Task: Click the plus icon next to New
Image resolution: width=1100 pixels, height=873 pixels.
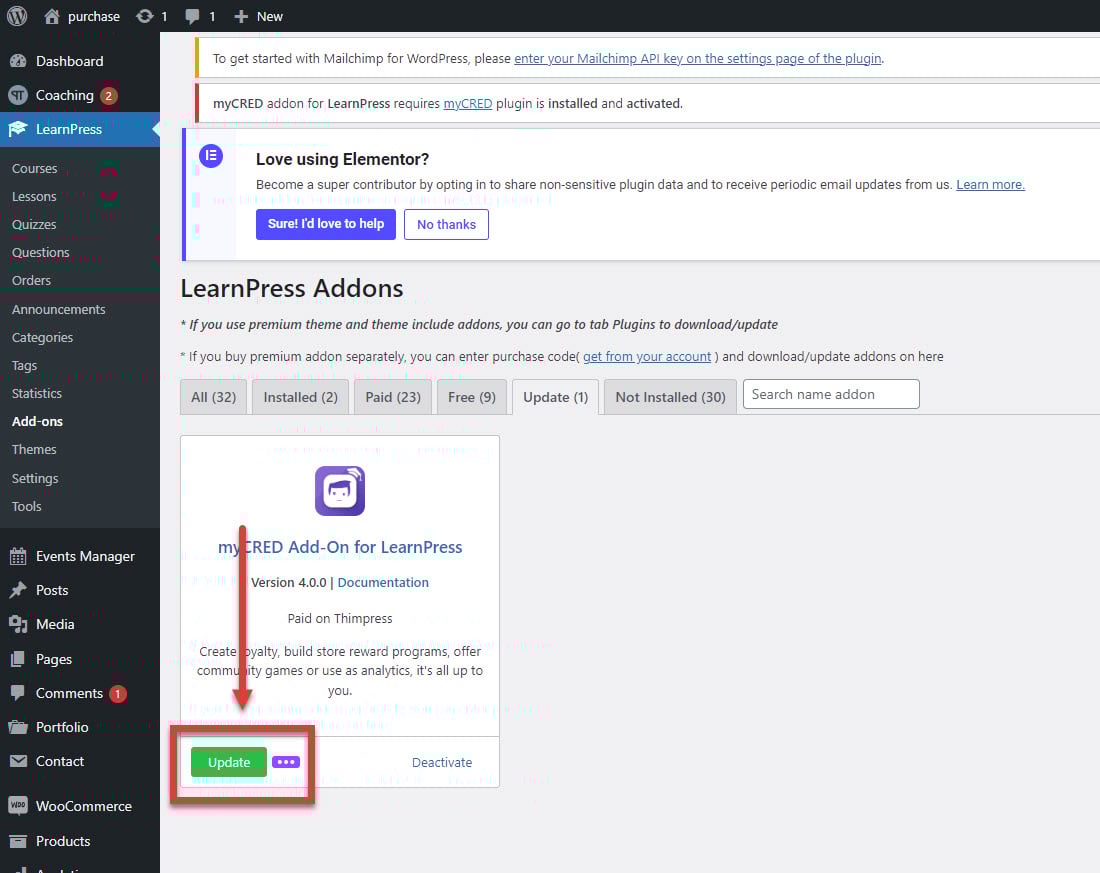Action: click(241, 16)
